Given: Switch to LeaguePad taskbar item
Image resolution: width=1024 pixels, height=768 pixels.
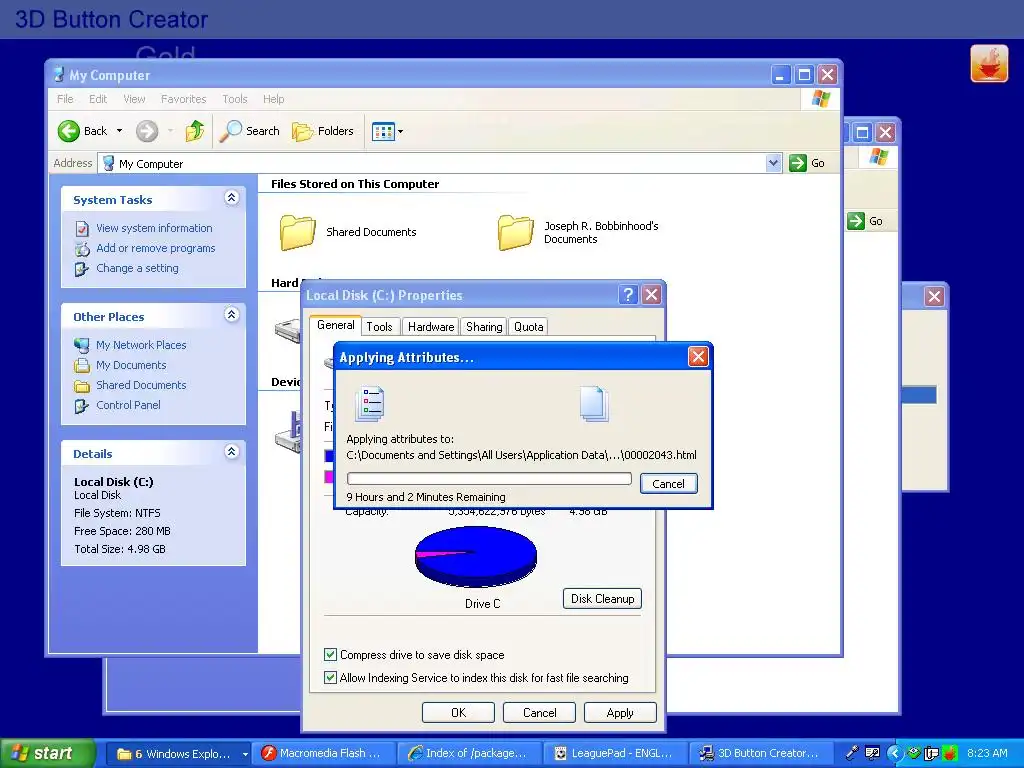Looking at the screenshot, I should click(x=617, y=753).
